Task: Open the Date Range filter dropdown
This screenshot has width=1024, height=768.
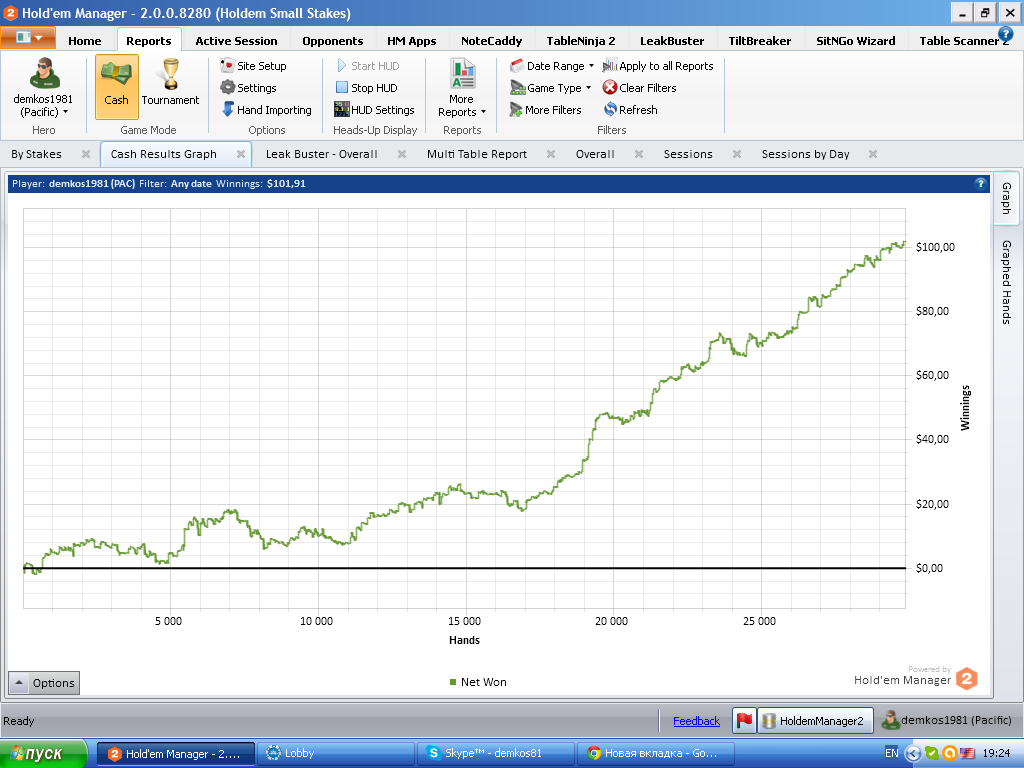Action: [x=552, y=66]
